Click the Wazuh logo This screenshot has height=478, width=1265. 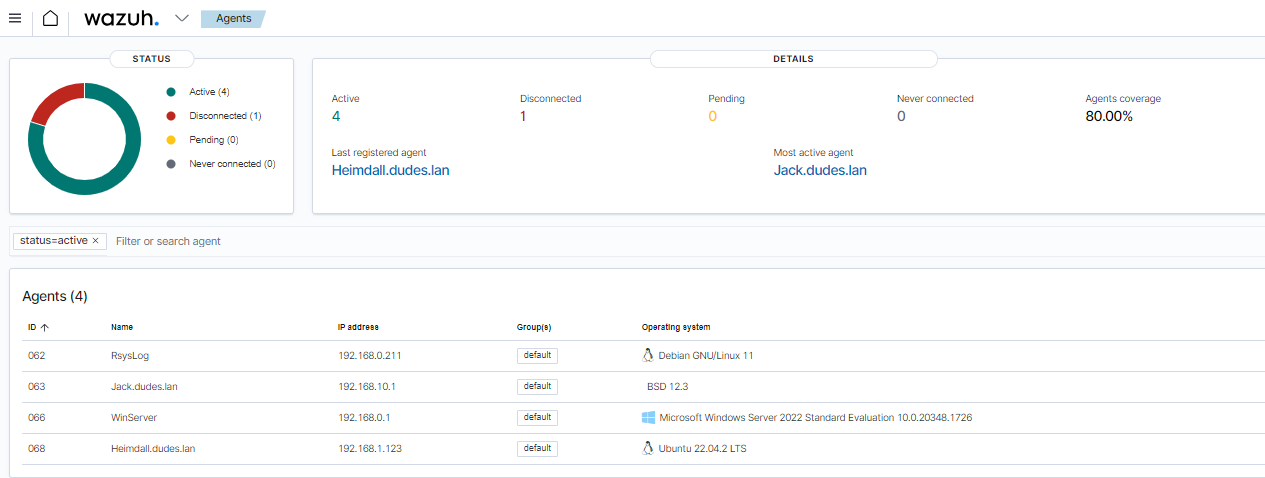point(121,18)
